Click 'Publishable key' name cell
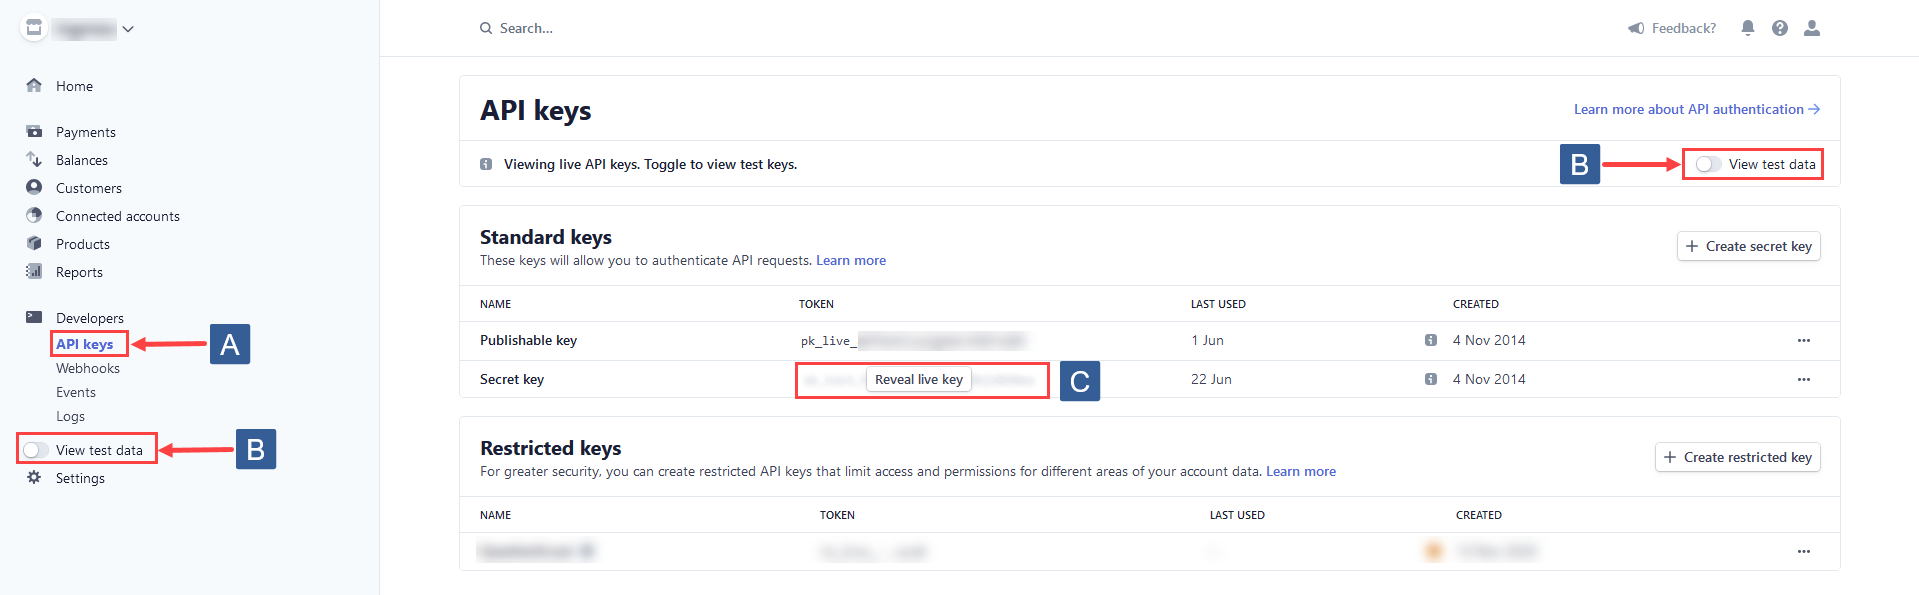 click(528, 340)
